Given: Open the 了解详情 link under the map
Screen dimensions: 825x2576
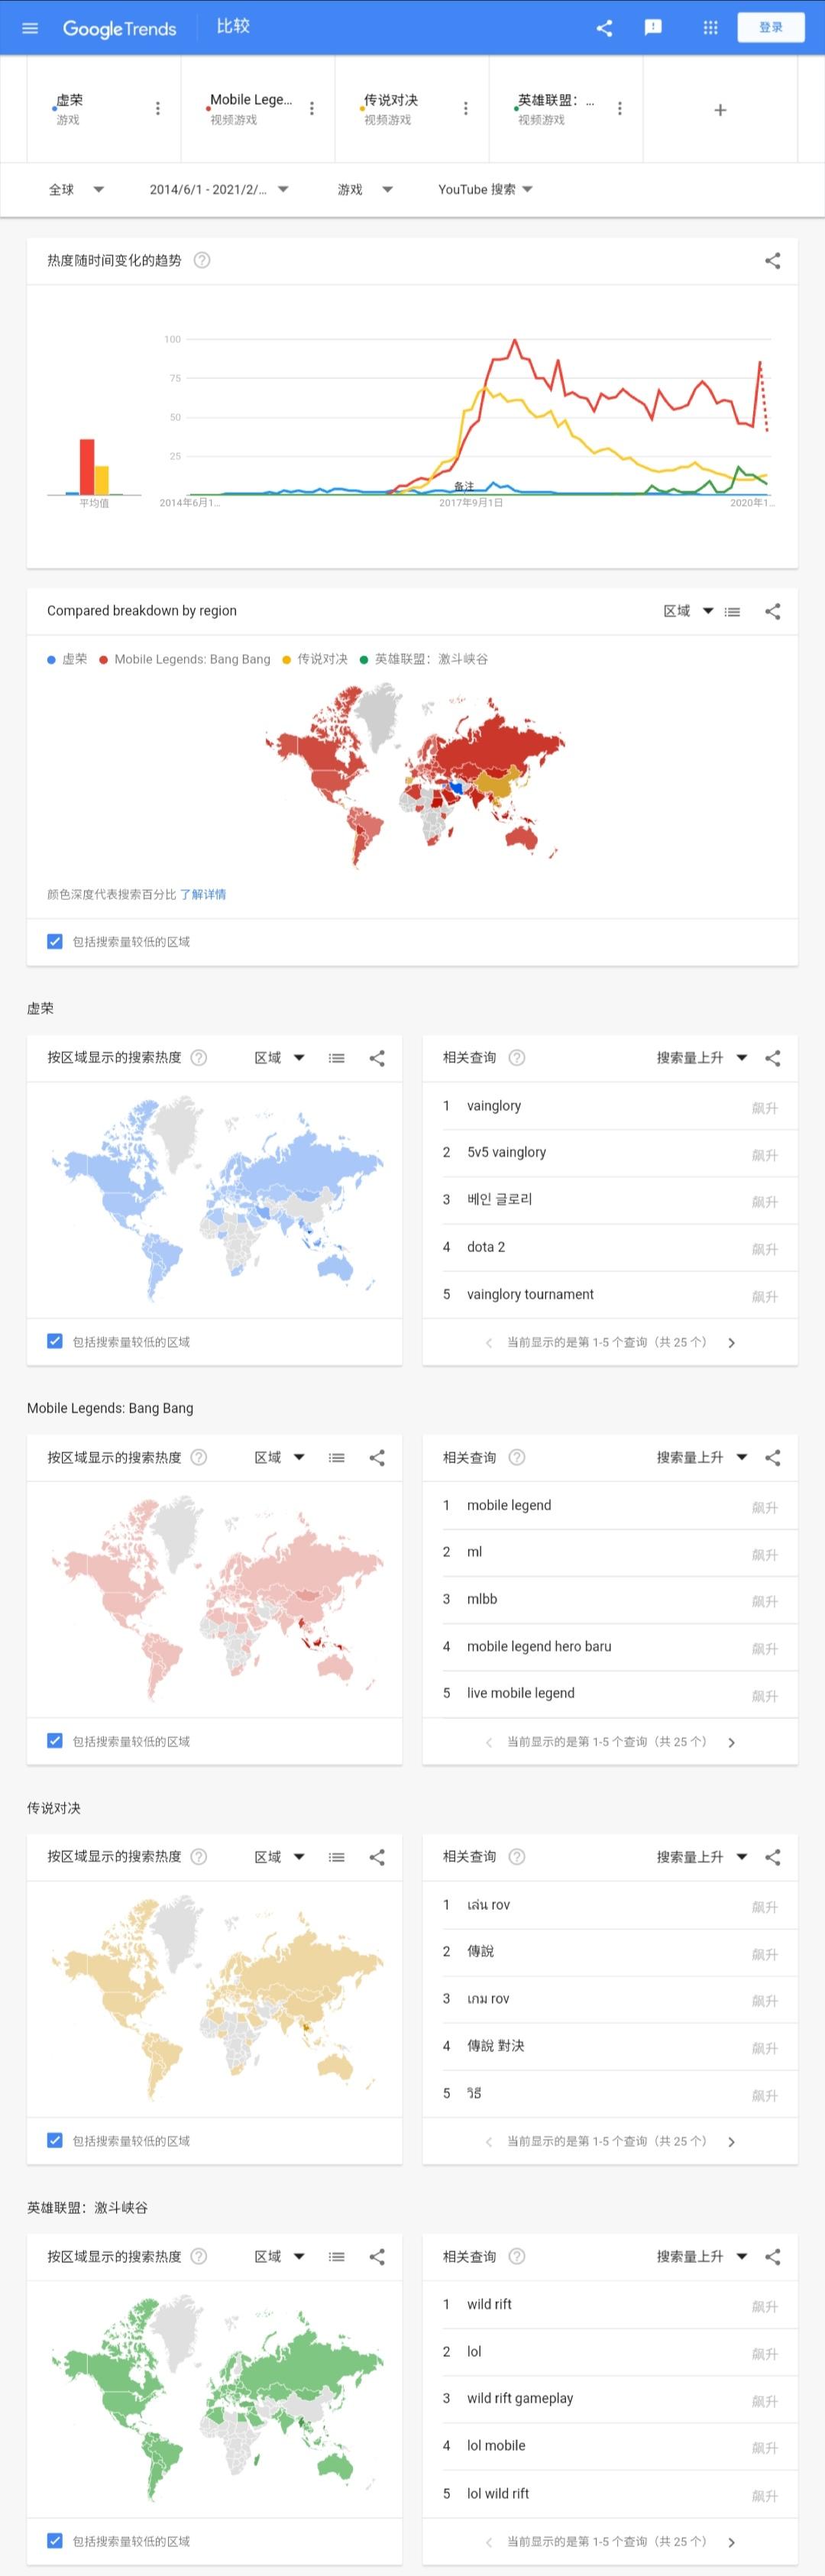Looking at the screenshot, I should point(203,894).
